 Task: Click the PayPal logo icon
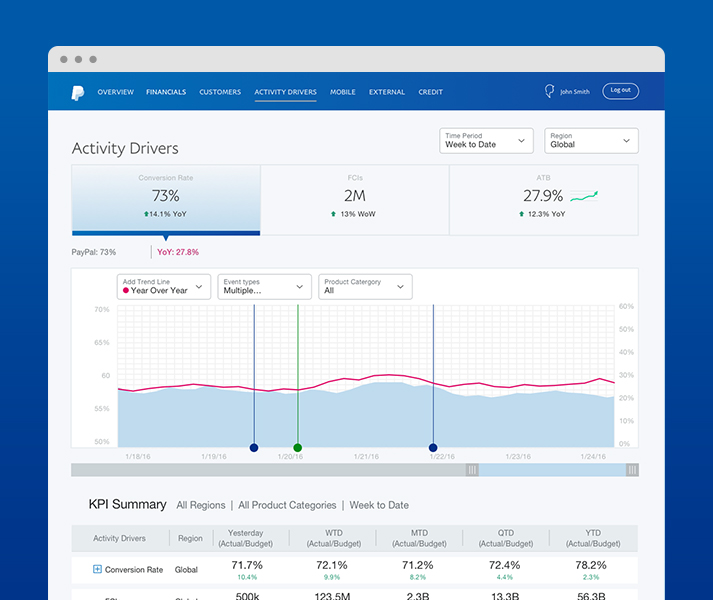[77, 92]
